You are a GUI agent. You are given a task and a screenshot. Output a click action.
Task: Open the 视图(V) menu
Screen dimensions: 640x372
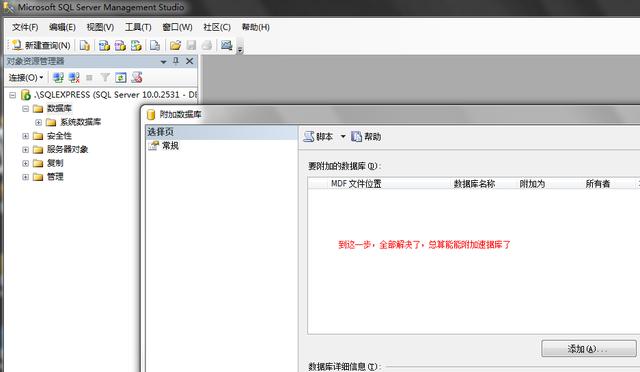[100, 27]
